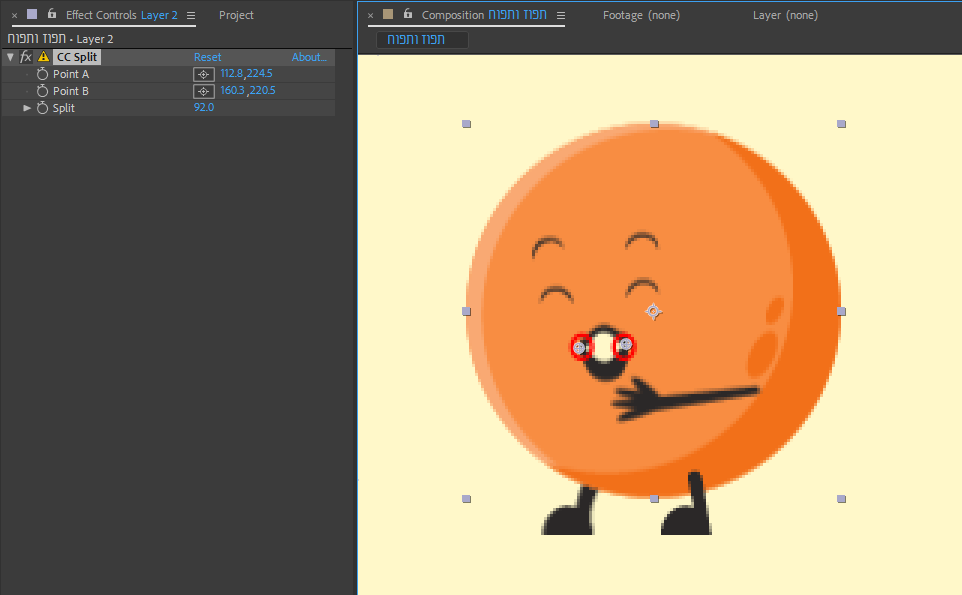
Task: Click the top-center layer transform handle
Action: point(654,124)
